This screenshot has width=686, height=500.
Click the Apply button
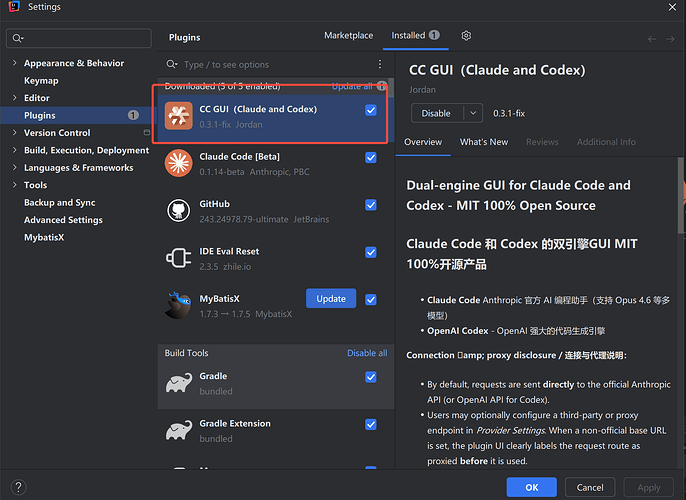point(648,487)
